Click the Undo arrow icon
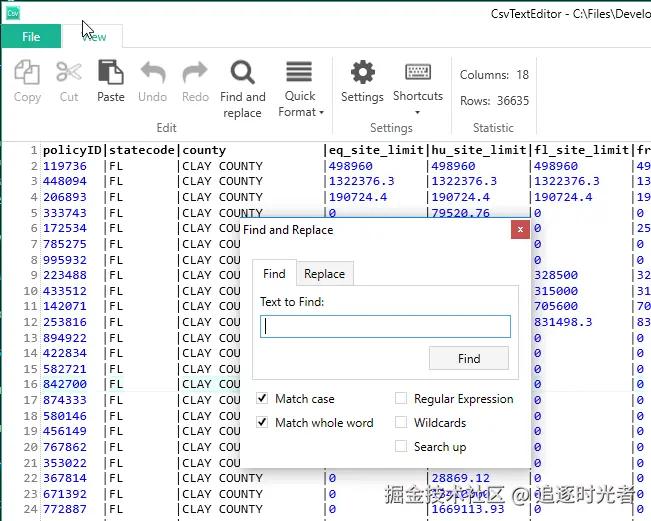This screenshot has width=651, height=521. pyautogui.click(x=153, y=72)
